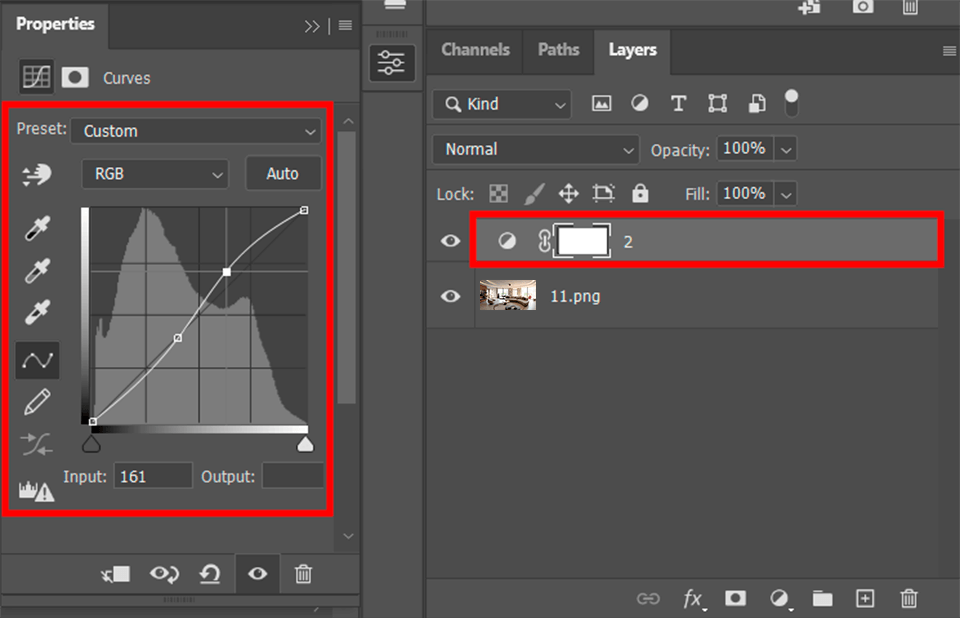Open the Adjustments panel sliders icon

[x=392, y=63]
